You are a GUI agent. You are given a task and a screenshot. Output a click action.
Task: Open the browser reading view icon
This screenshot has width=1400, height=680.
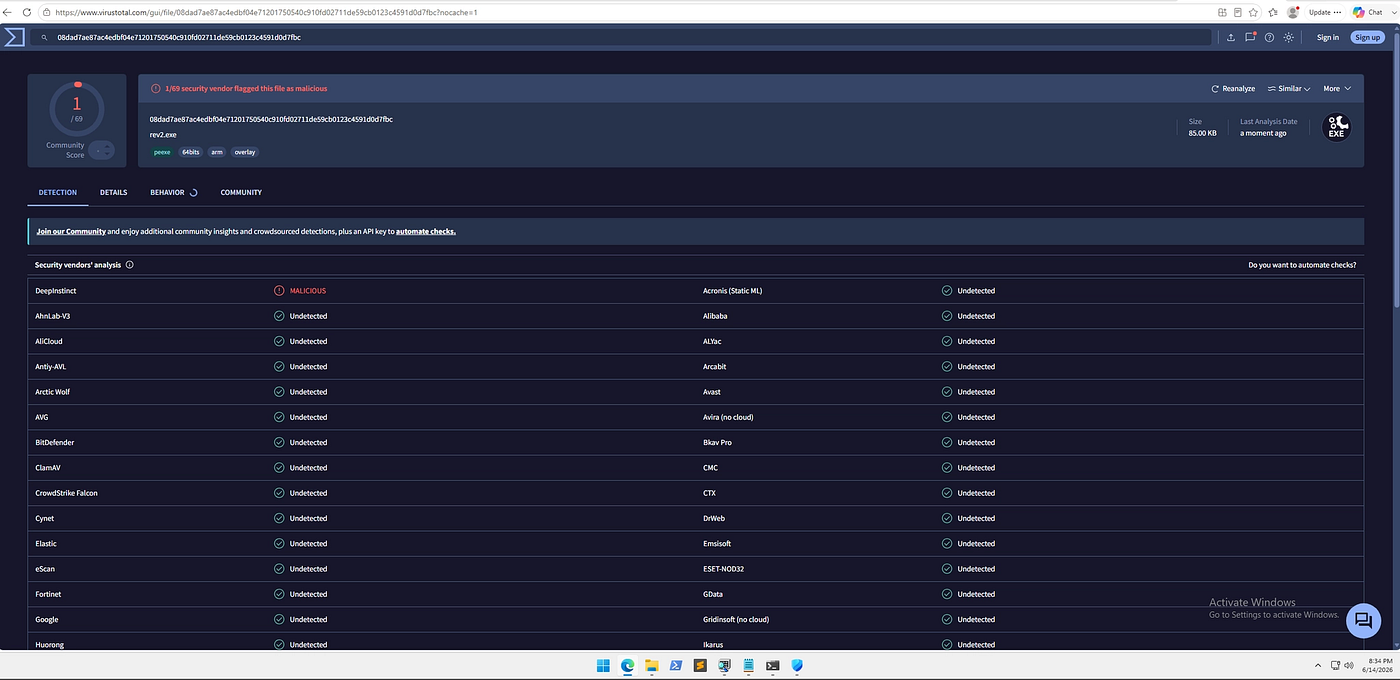(1238, 12)
